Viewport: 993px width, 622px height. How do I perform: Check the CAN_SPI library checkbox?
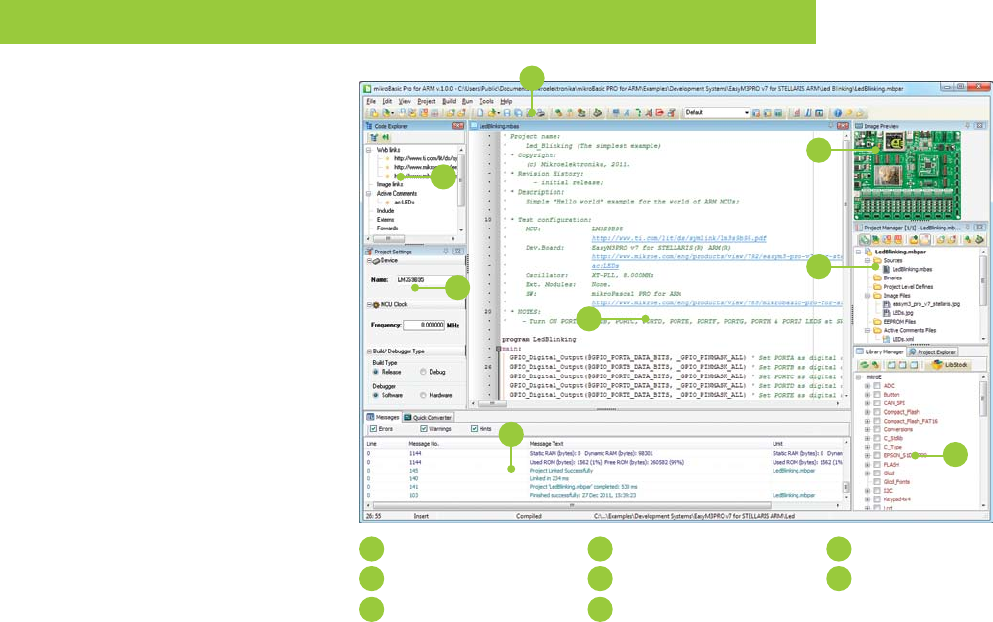point(877,403)
